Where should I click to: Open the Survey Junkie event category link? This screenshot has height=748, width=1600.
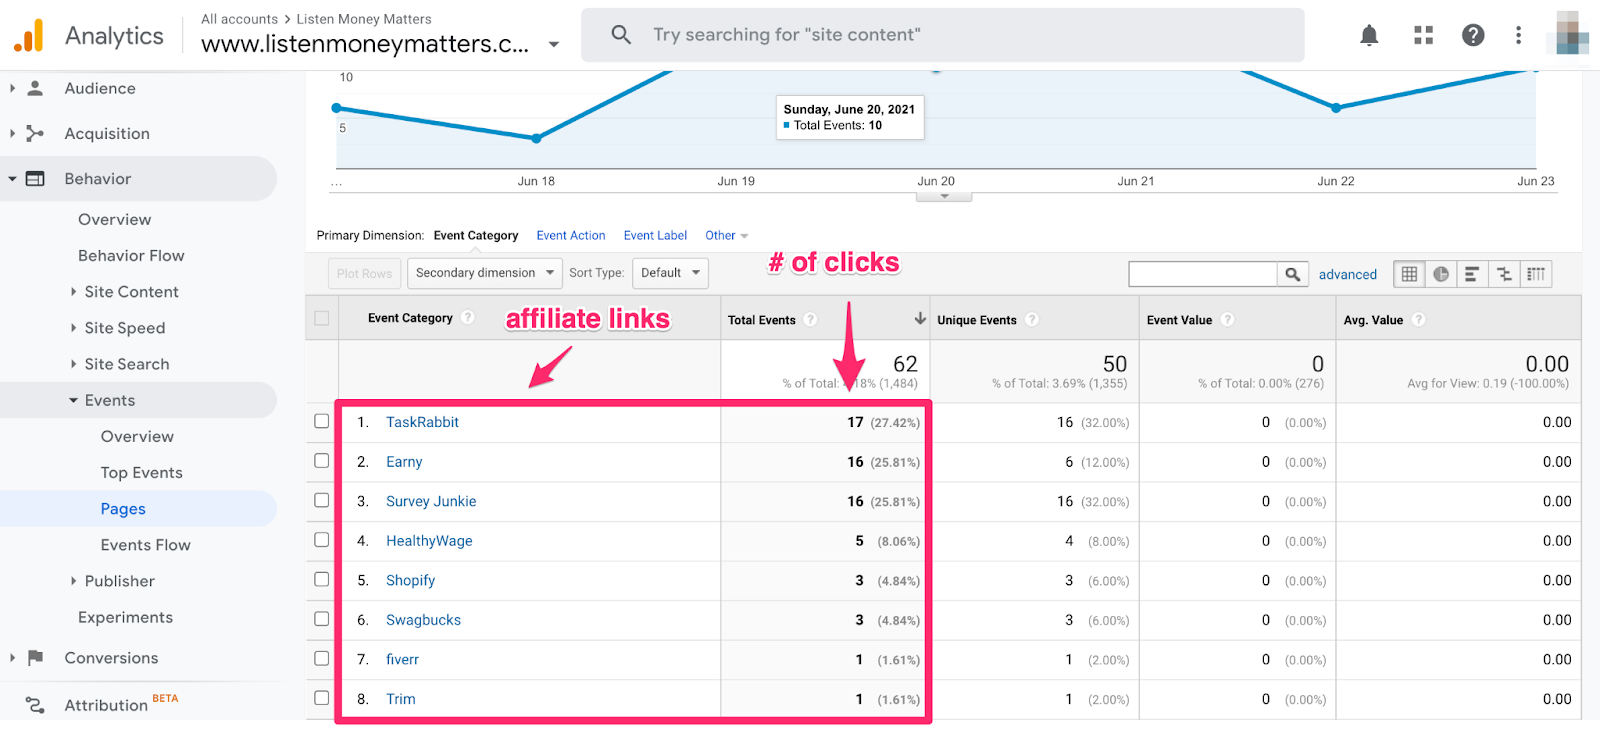click(x=431, y=501)
